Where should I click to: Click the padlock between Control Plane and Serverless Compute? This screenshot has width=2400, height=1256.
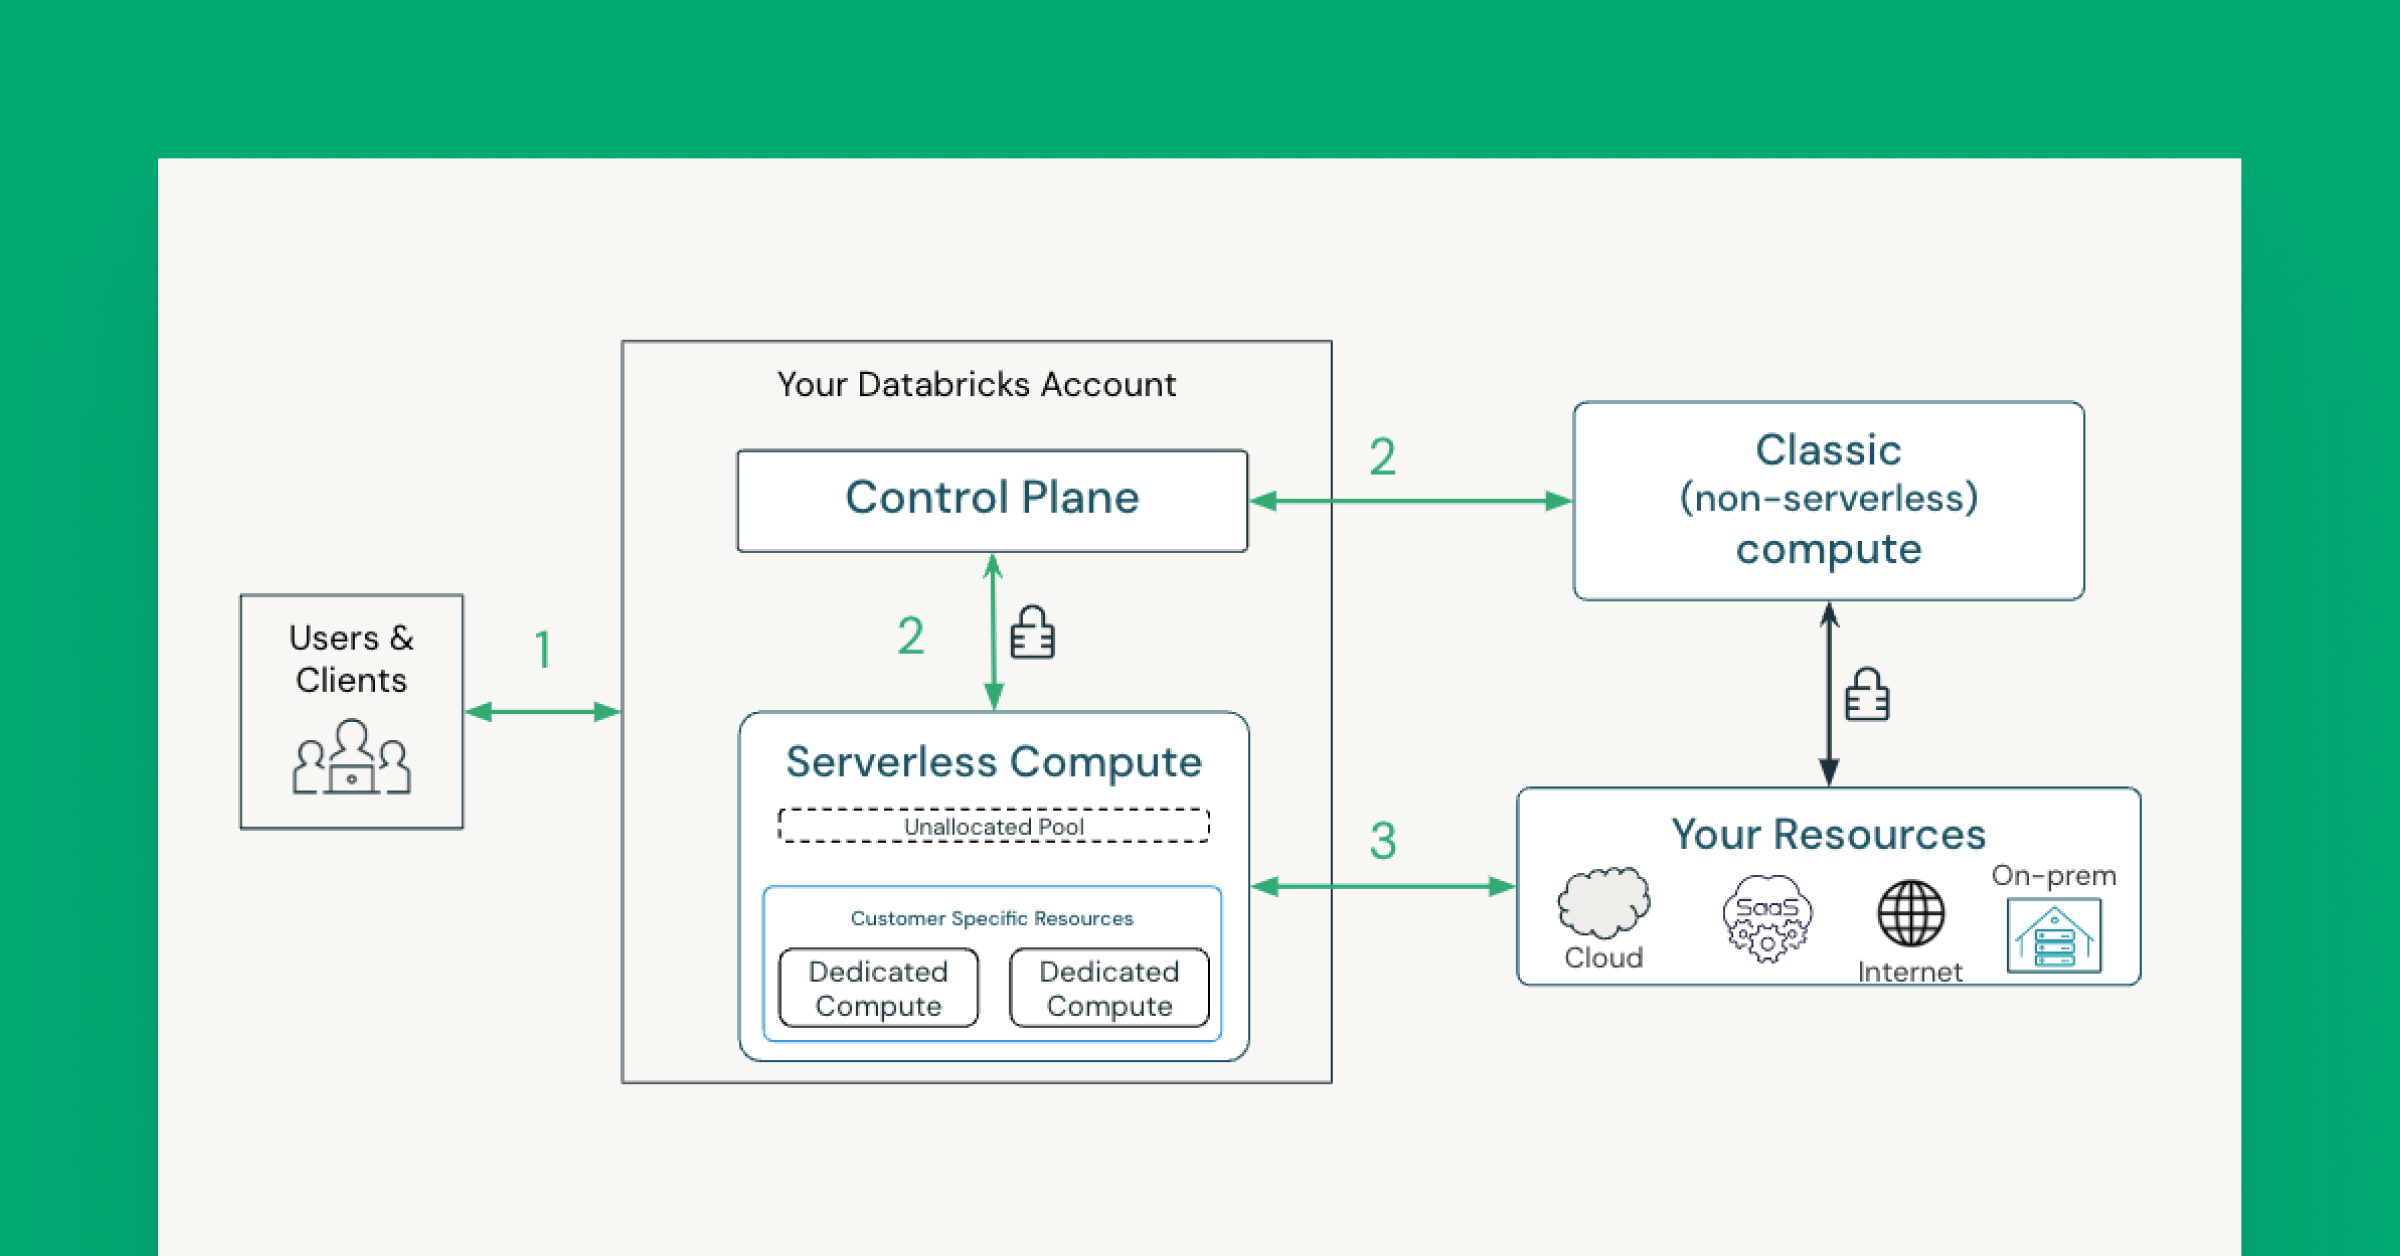pyautogui.click(x=1034, y=632)
